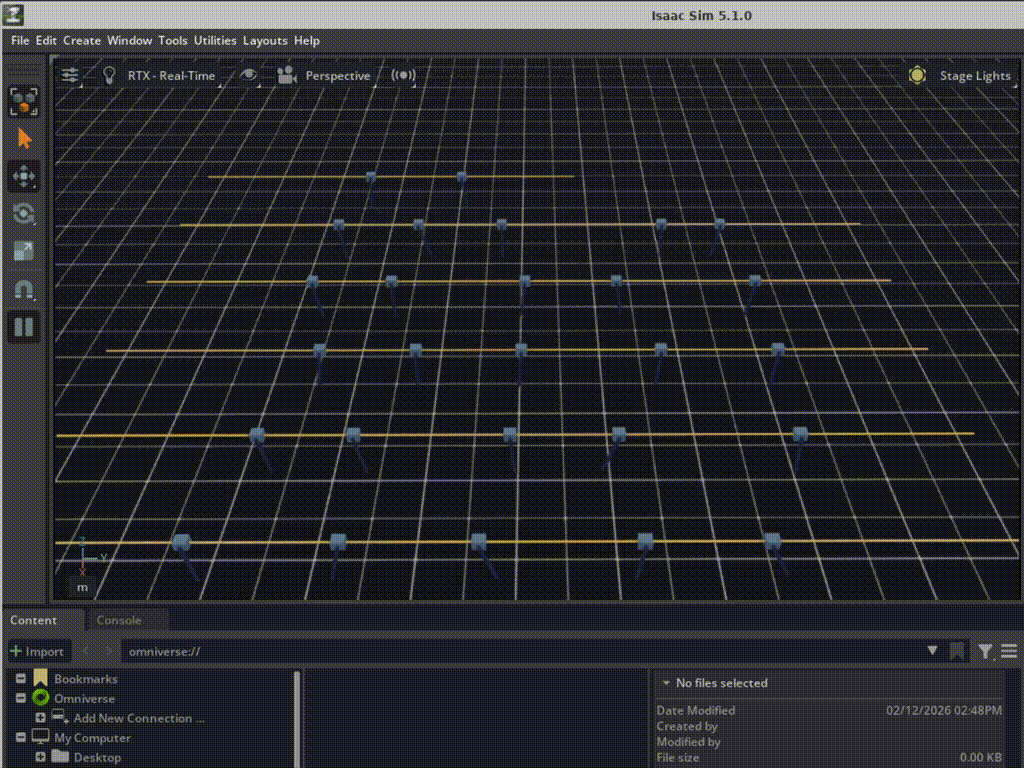Click the Import button
This screenshot has height=768, width=1024.
point(37,652)
